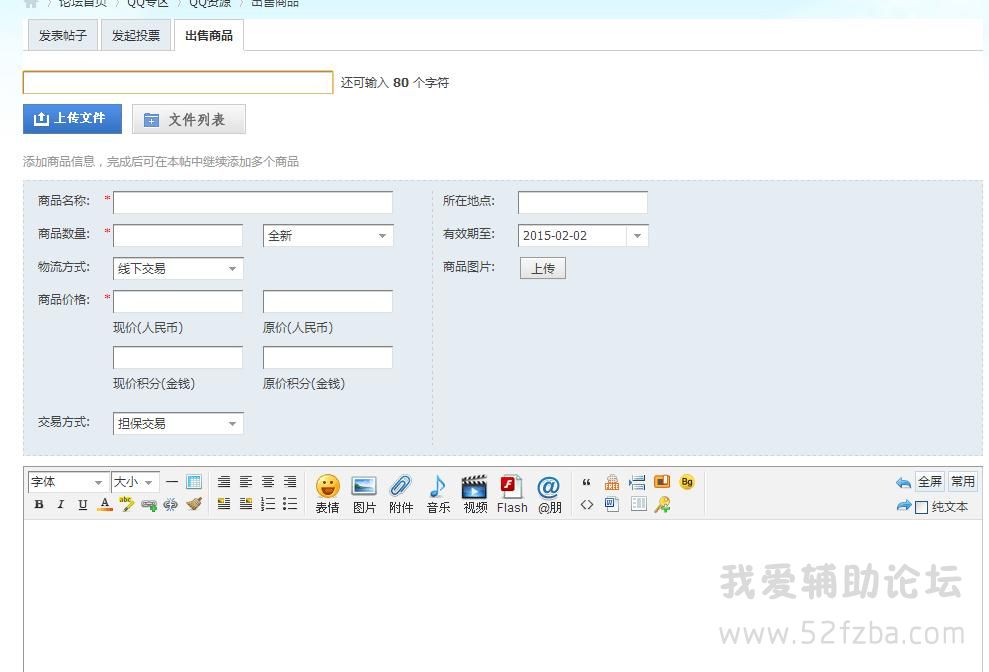Toggle underline formatting in the editor
The width and height of the screenshot is (989, 672).
click(x=83, y=504)
